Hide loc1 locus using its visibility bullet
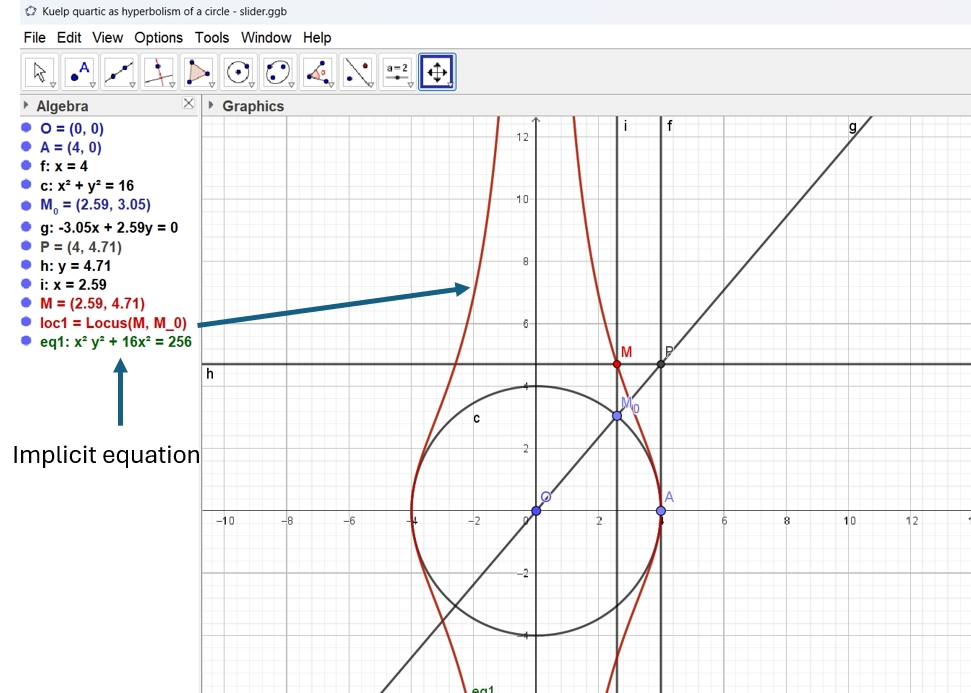This screenshot has width=971, height=693. [x=27, y=323]
